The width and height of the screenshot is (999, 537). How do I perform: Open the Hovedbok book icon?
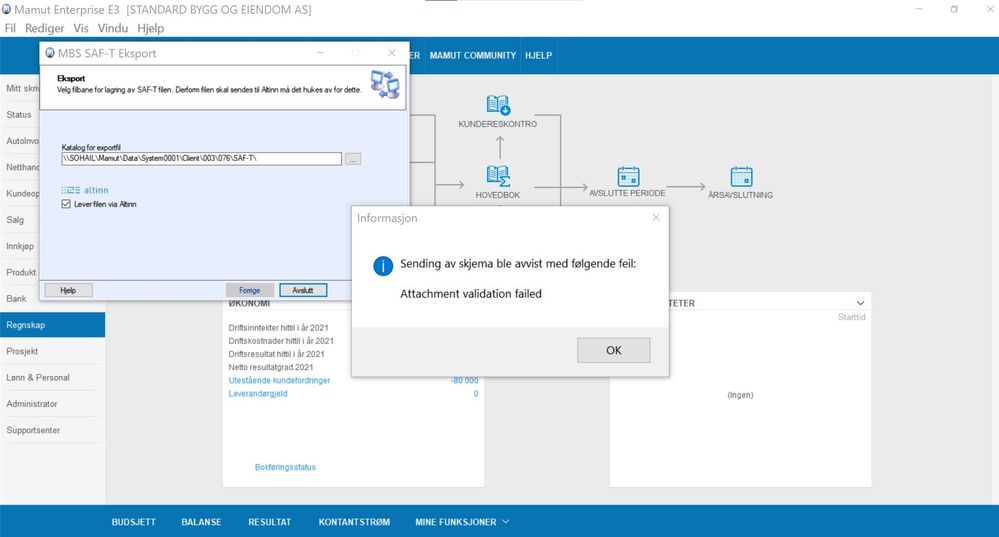click(x=498, y=176)
